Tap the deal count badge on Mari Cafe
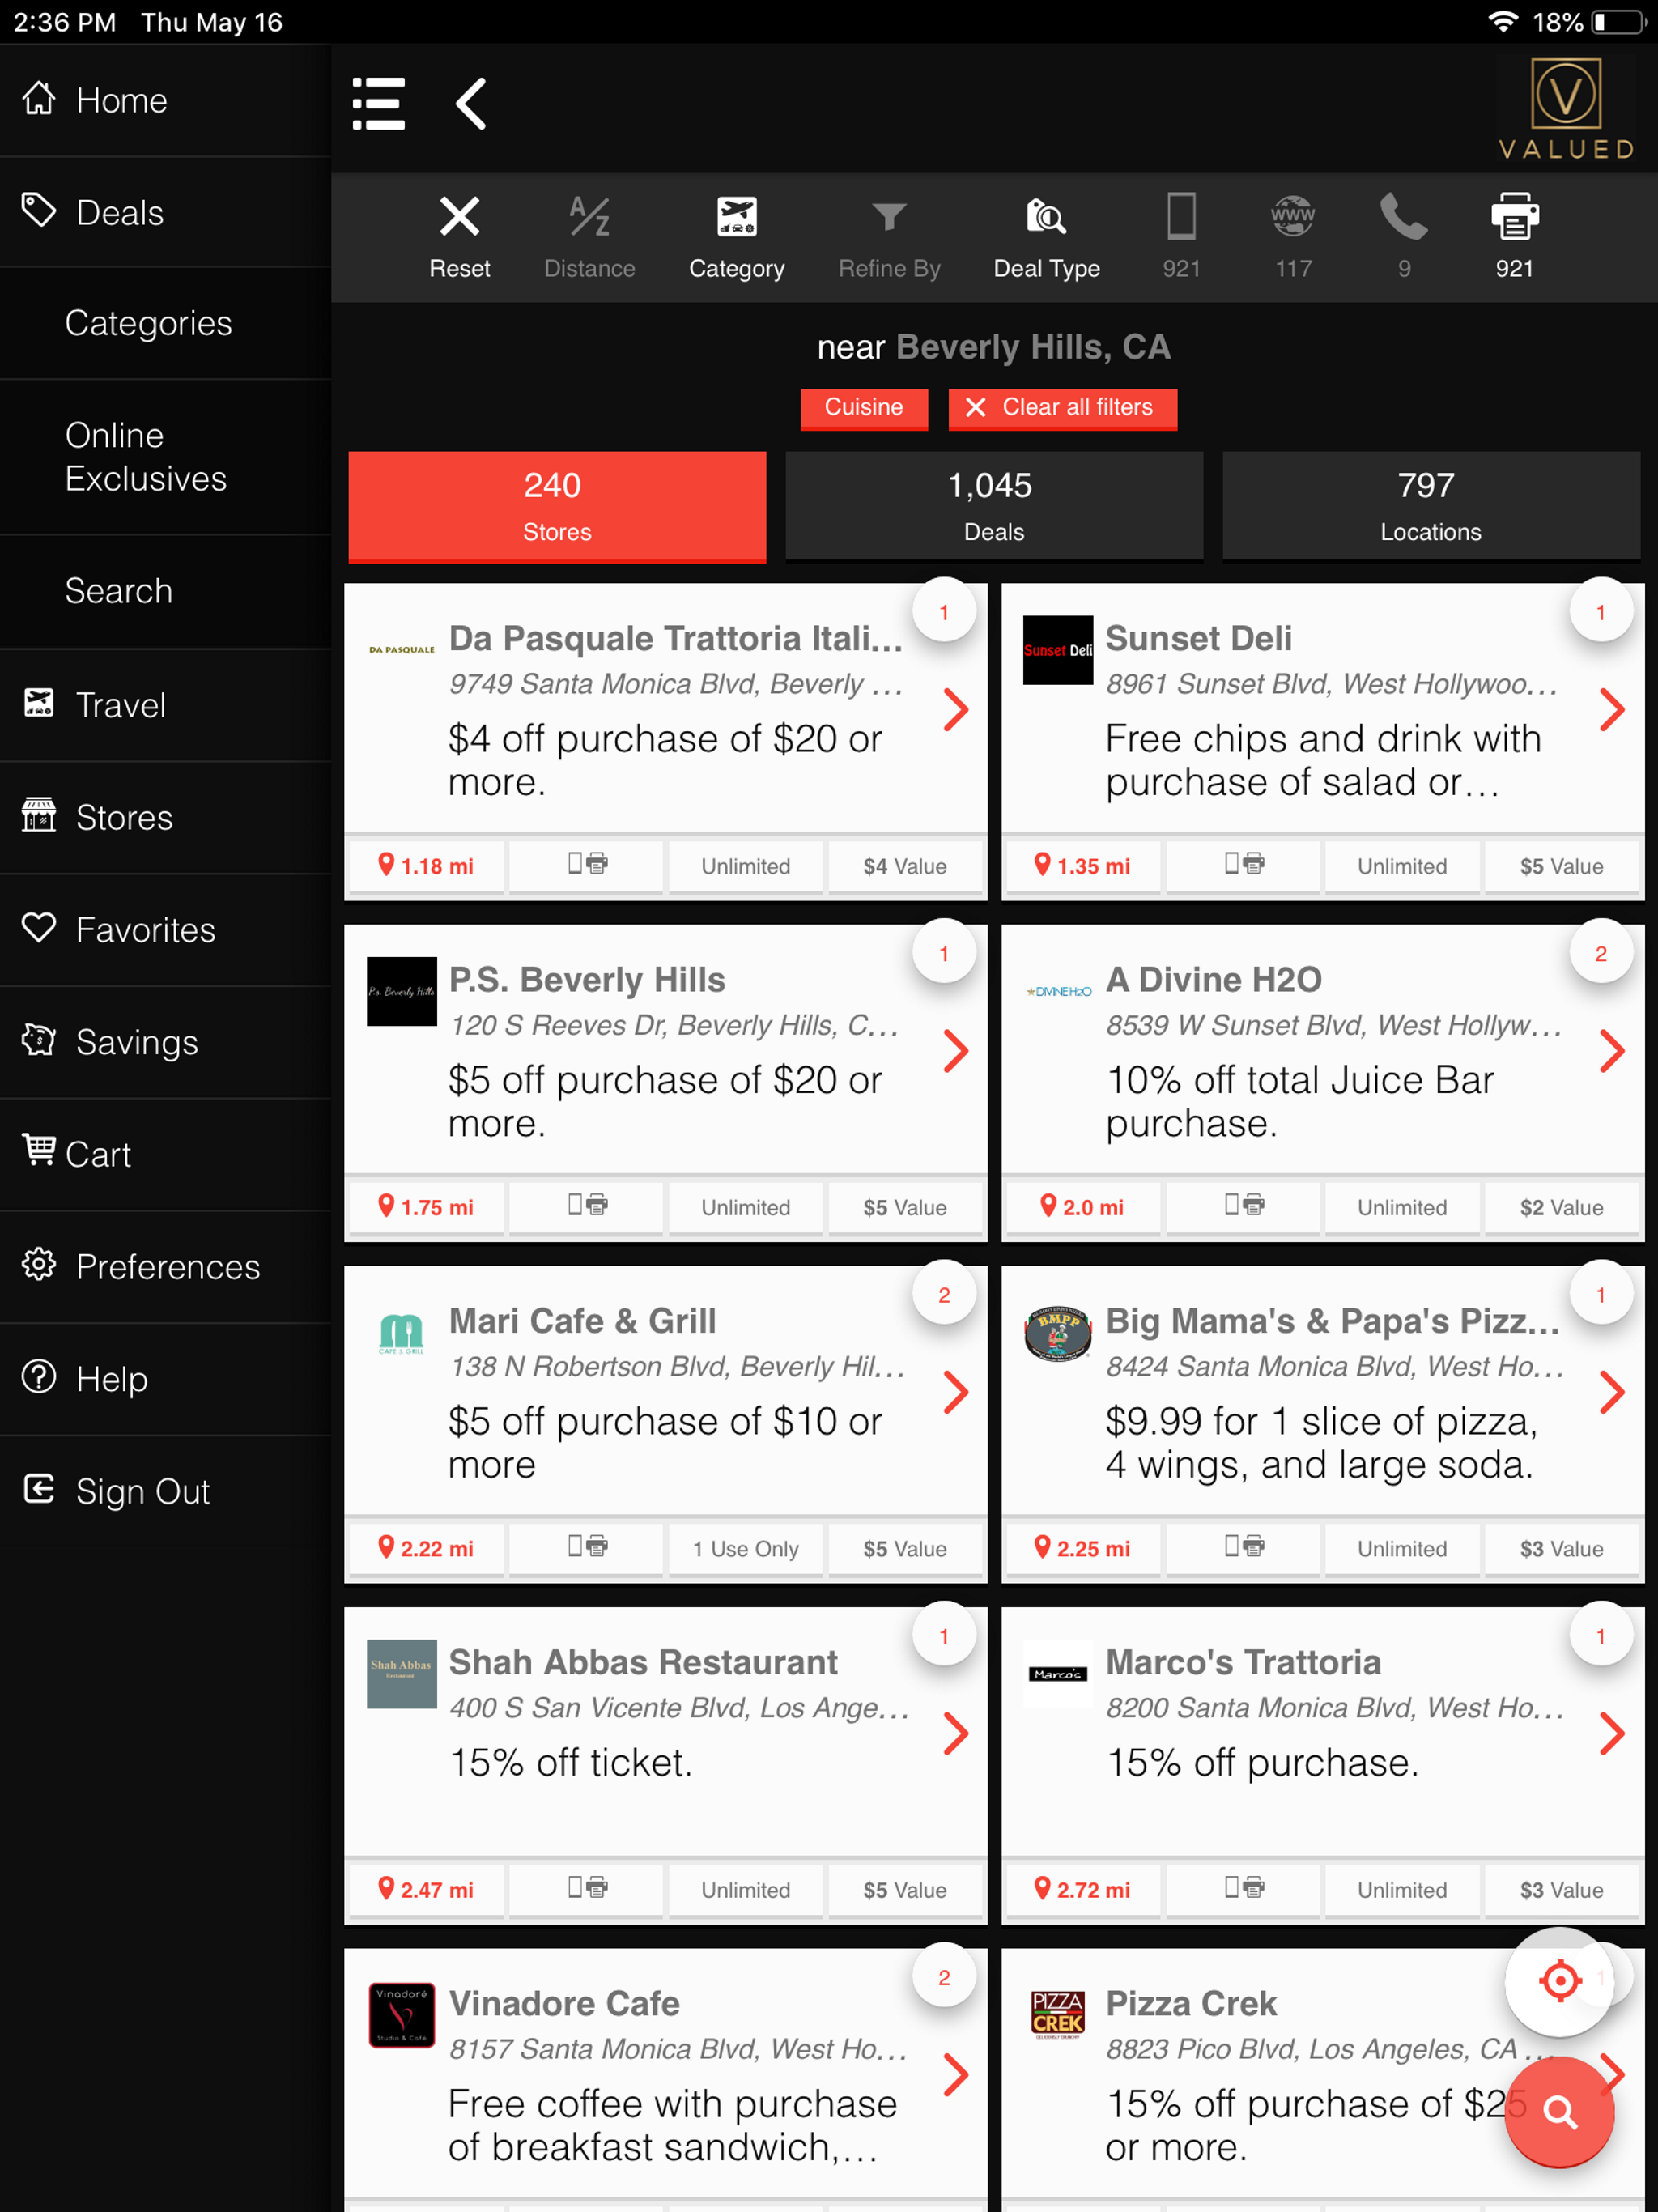The width and height of the screenshot is (1658, 2212). (943, 1295)
